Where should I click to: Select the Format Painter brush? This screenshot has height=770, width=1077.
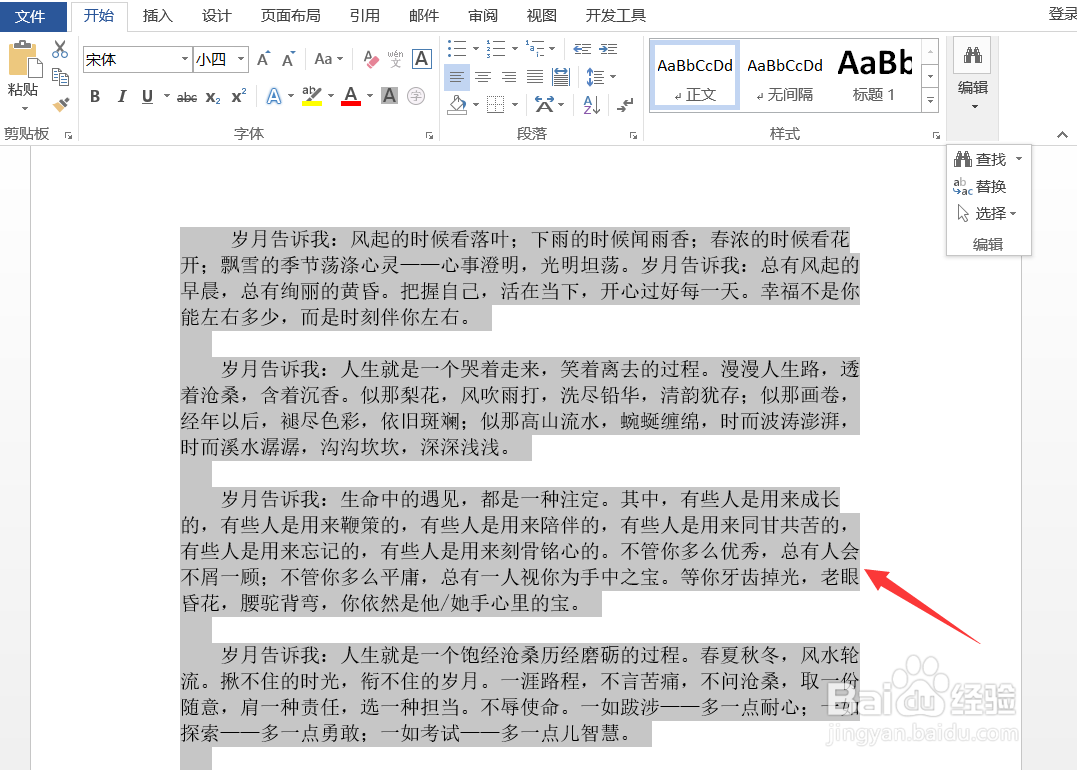60,104
